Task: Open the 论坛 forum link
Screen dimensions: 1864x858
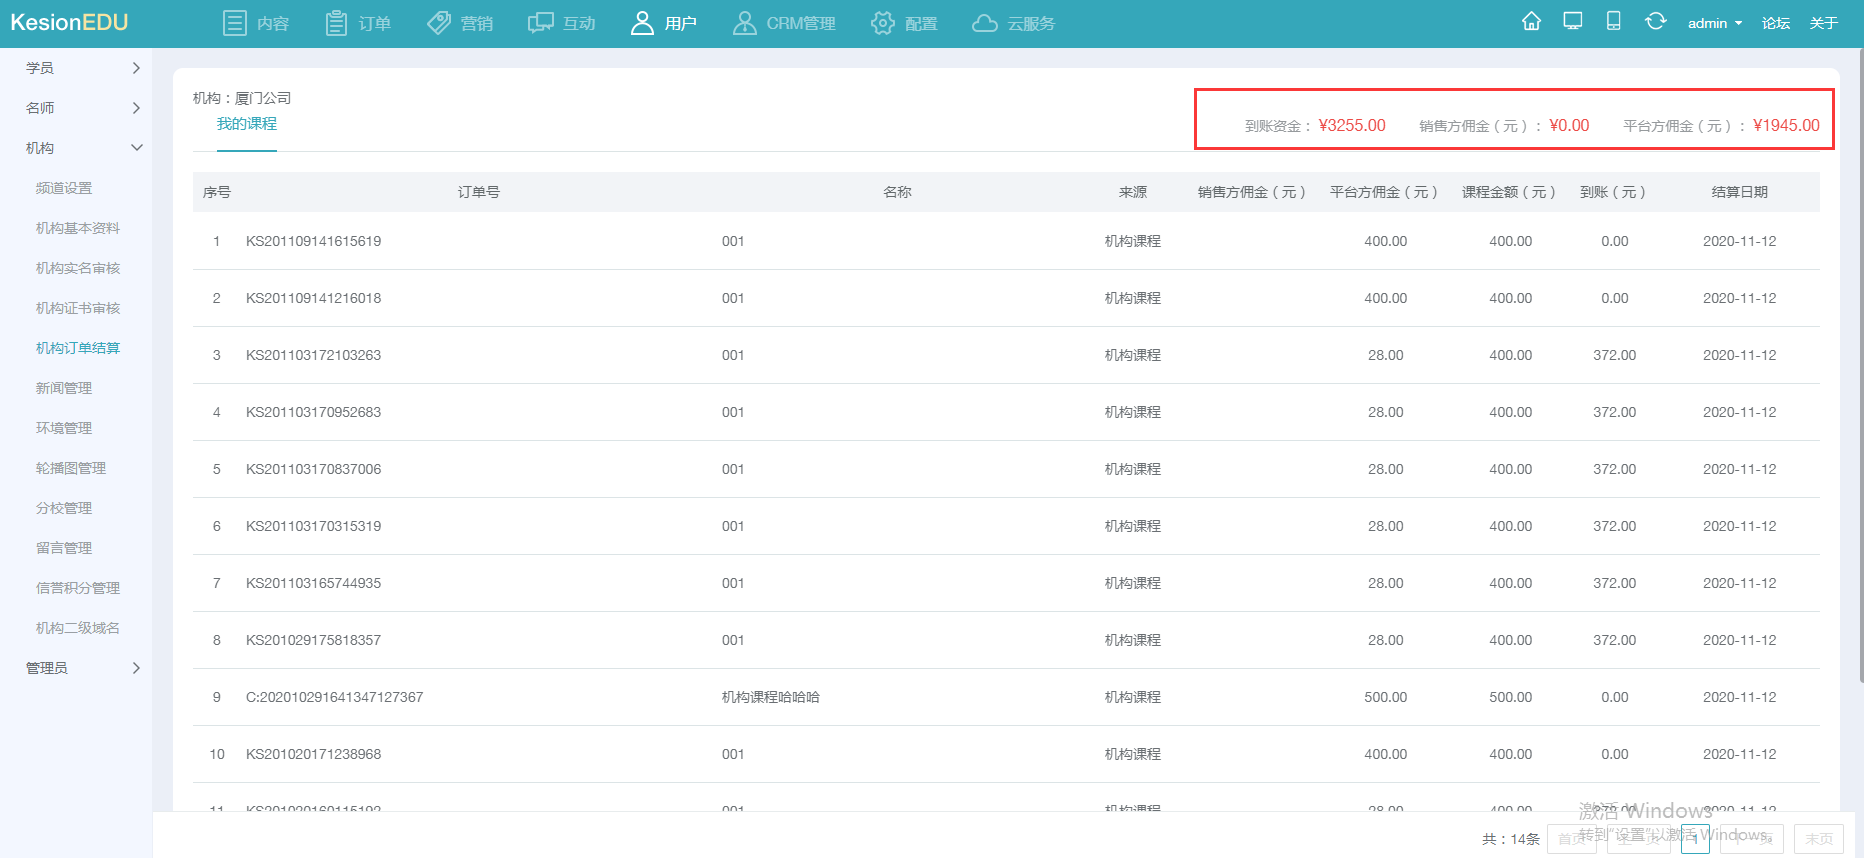Action: [x=1775, y=23]
